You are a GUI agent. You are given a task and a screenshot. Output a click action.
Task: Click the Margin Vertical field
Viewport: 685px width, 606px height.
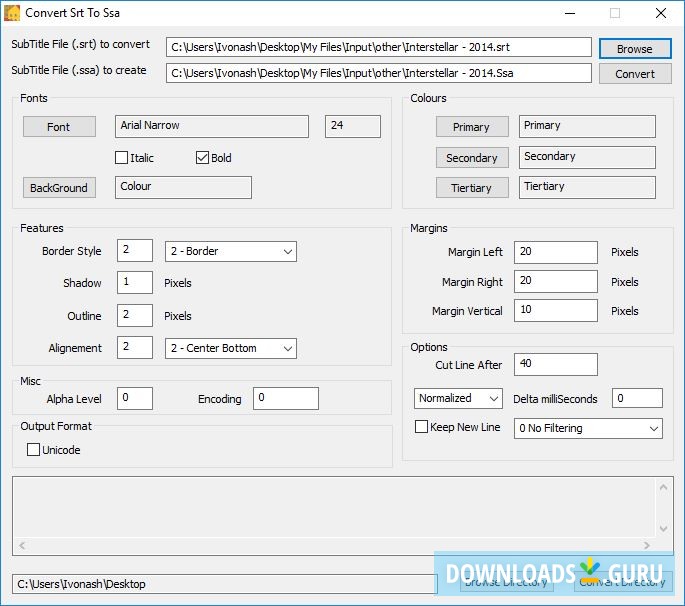556,310
